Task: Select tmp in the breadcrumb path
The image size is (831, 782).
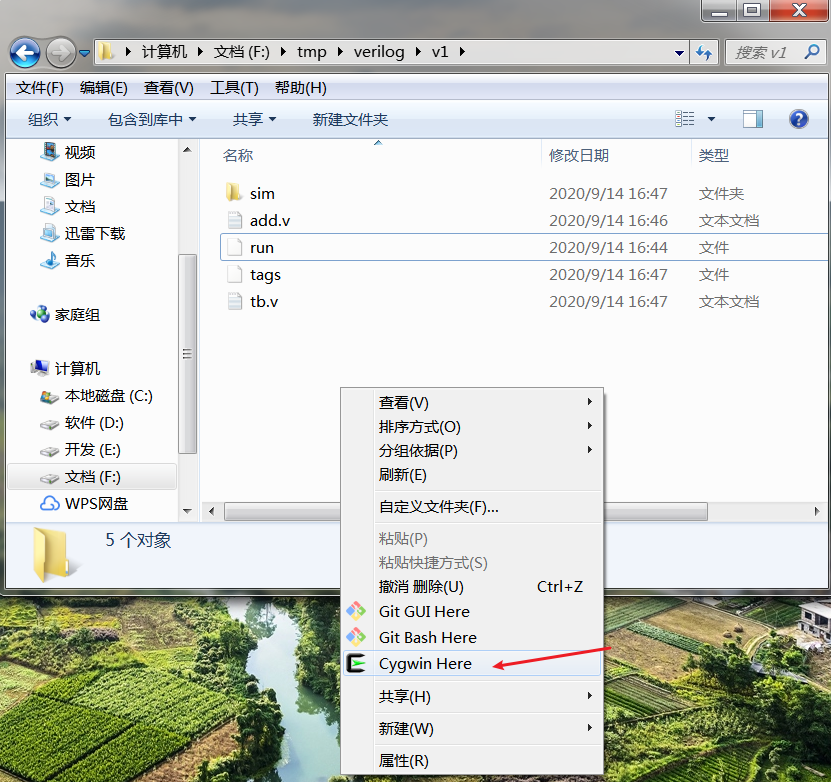Action: pyautogui.click(x=312, y=52)
